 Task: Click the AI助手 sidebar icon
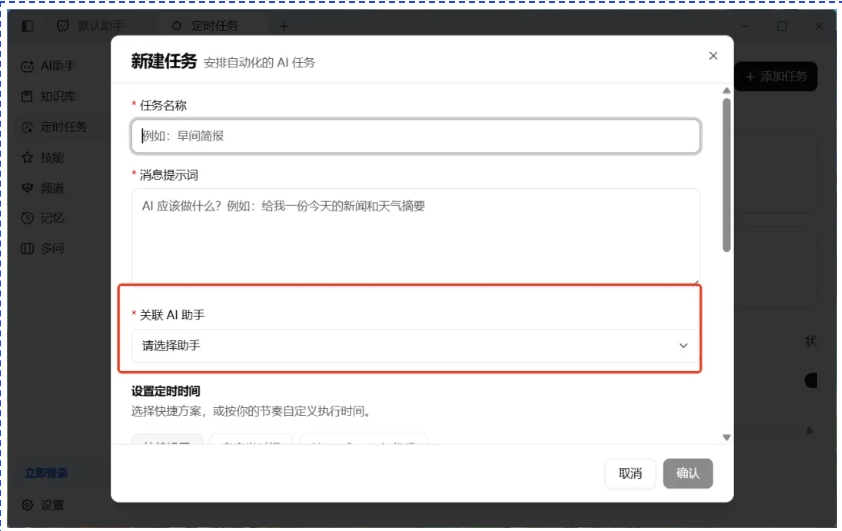(x=27, y=66)
